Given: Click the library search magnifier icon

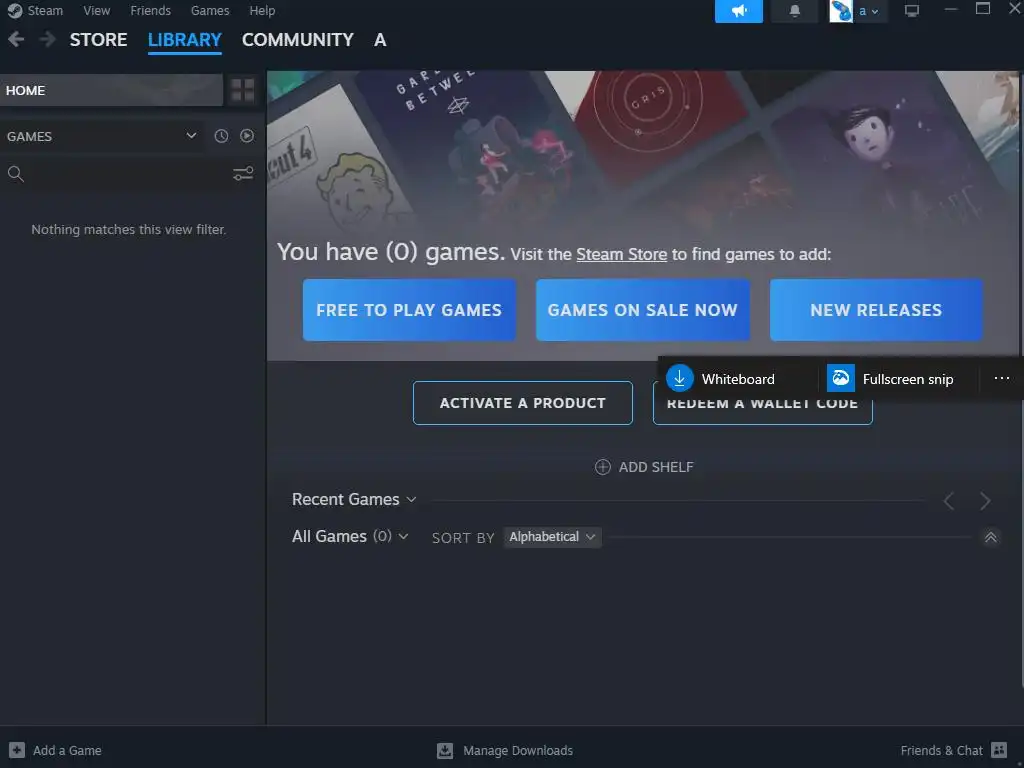Looking at the screenshot, I should coord(16,174).
